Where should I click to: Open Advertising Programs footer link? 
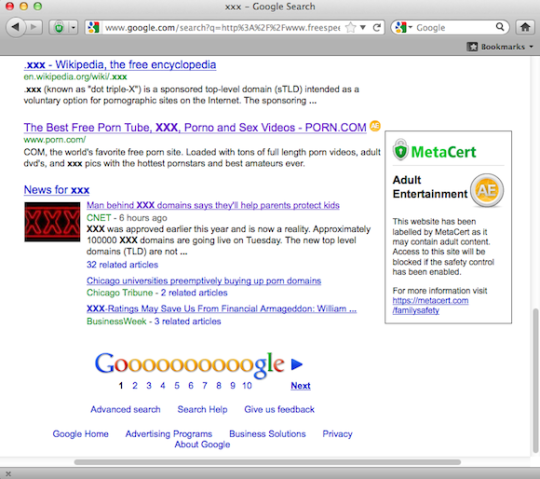coord(169,434)
